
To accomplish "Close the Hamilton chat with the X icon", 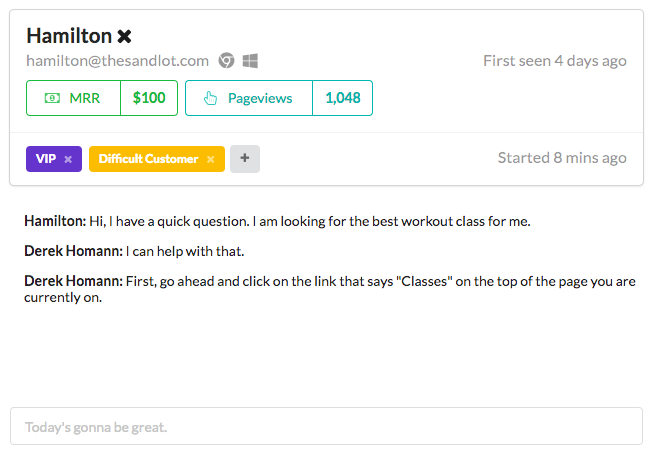I will pos(124,36).
